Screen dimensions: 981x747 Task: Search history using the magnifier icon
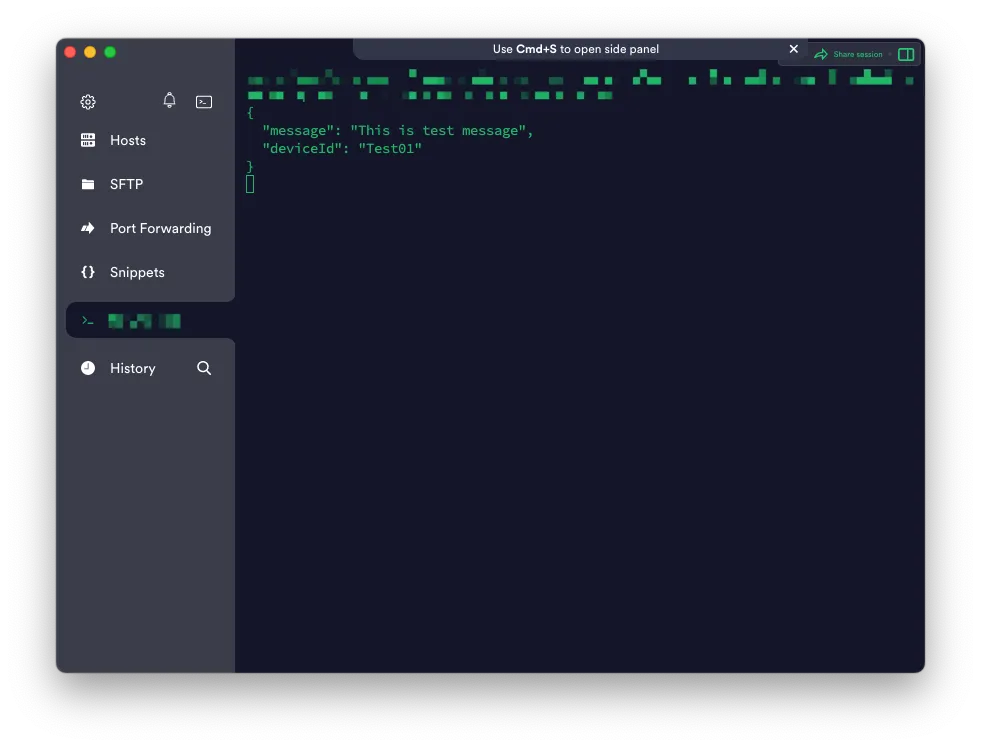tap(204, 369)
